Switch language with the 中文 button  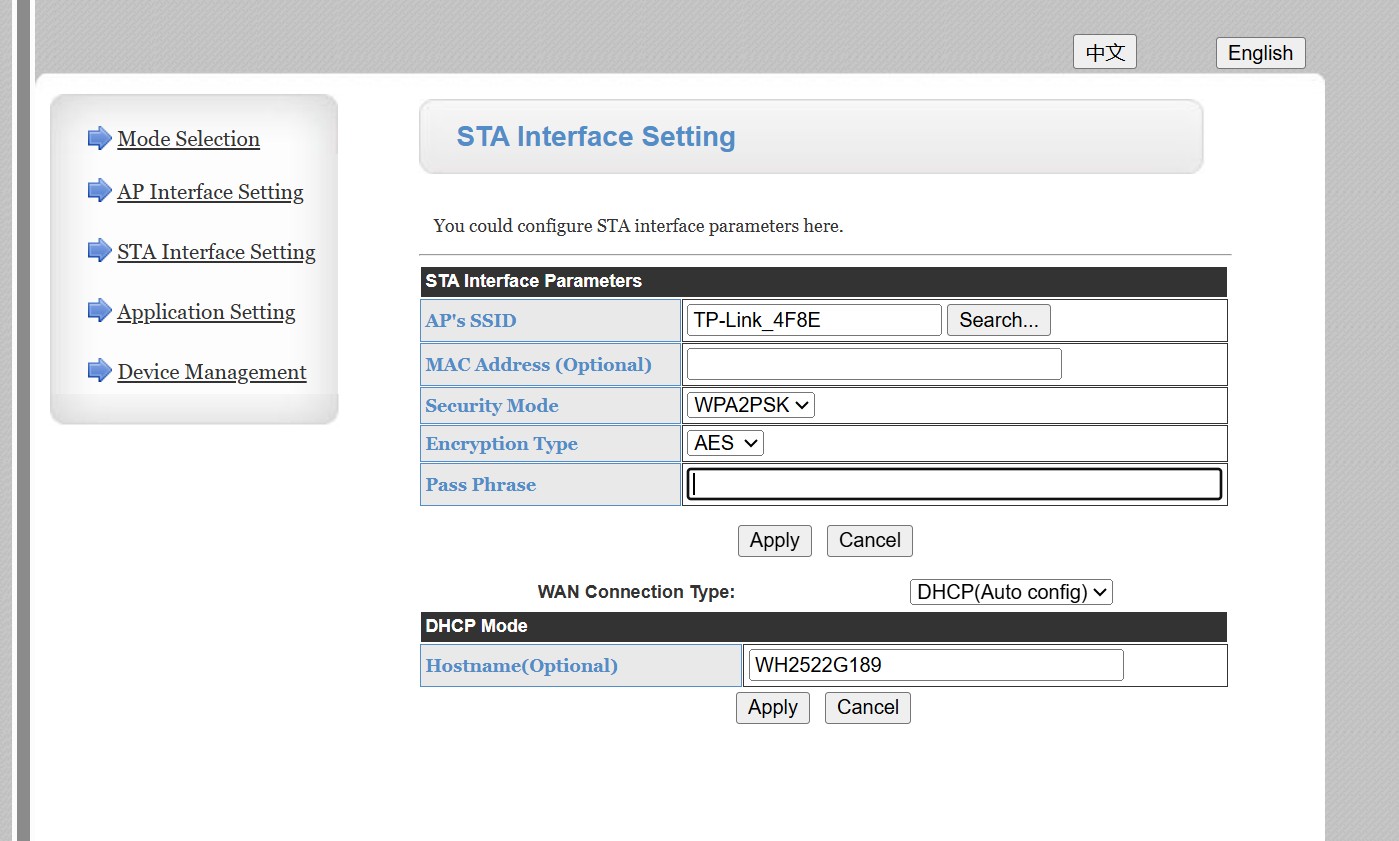pyautogui.click(x=1104, y=53)
